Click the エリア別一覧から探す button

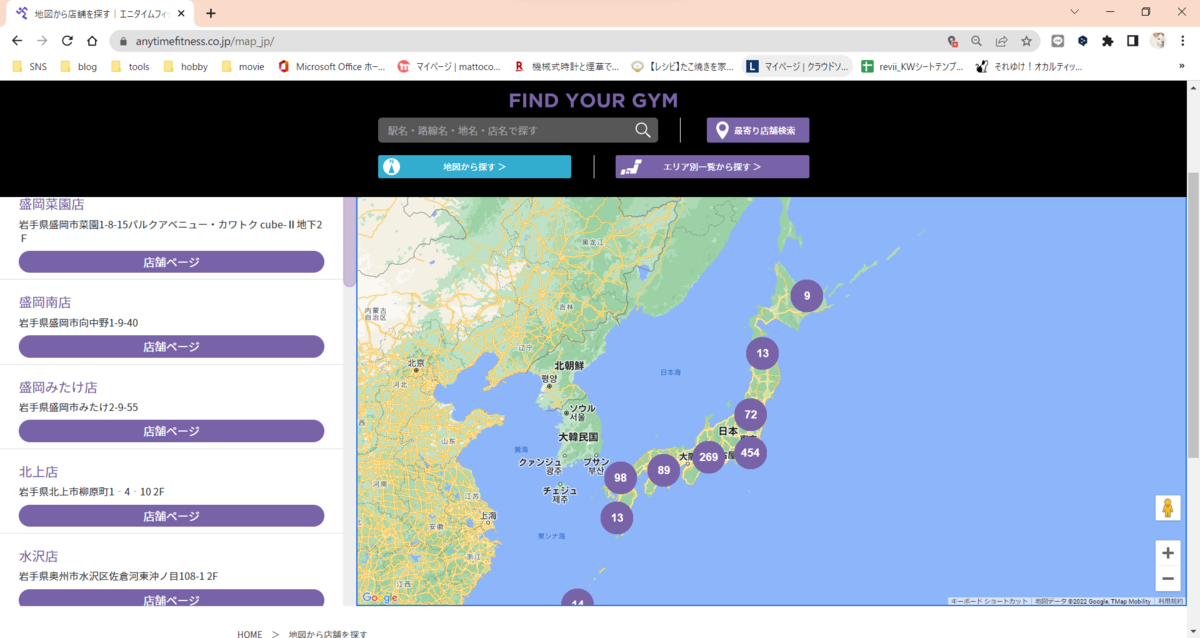[712, 167]
